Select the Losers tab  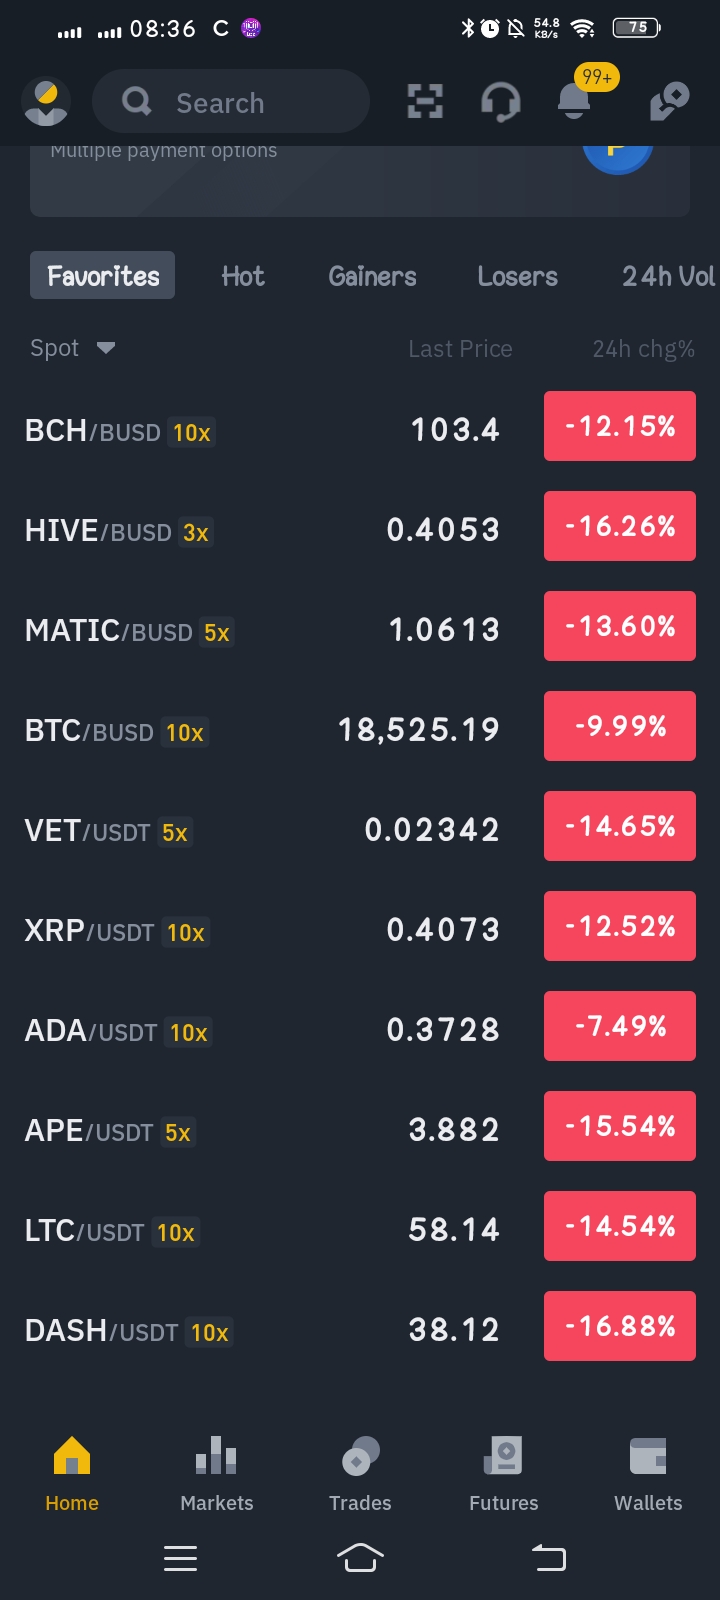pyautogui.click(x=517, y=276)
